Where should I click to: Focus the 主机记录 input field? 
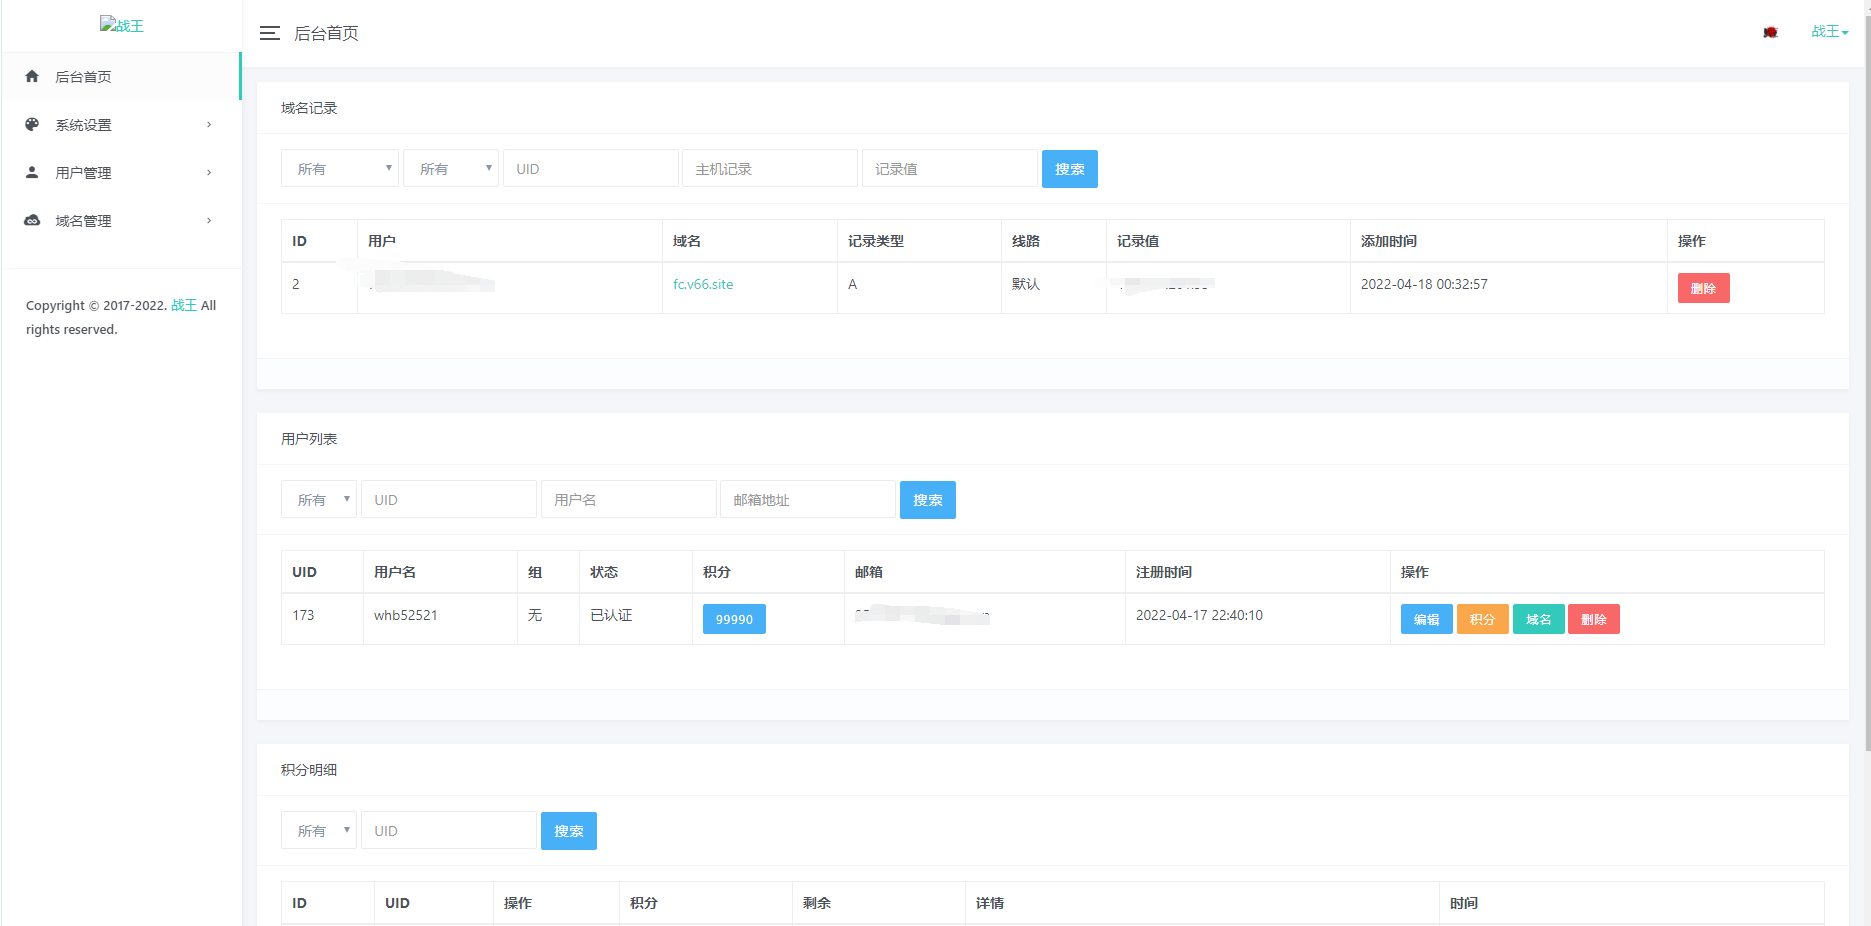(x=770, y=169)
